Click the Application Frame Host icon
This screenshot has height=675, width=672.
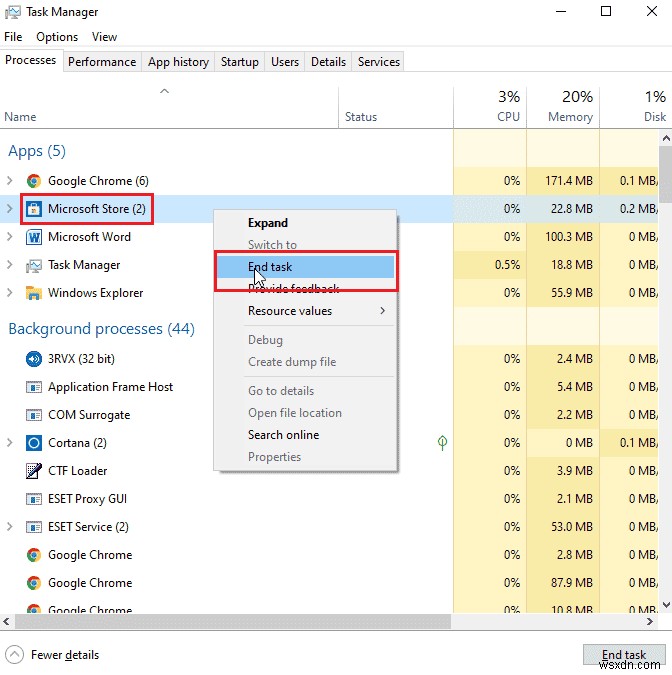[x=34, y=387]
